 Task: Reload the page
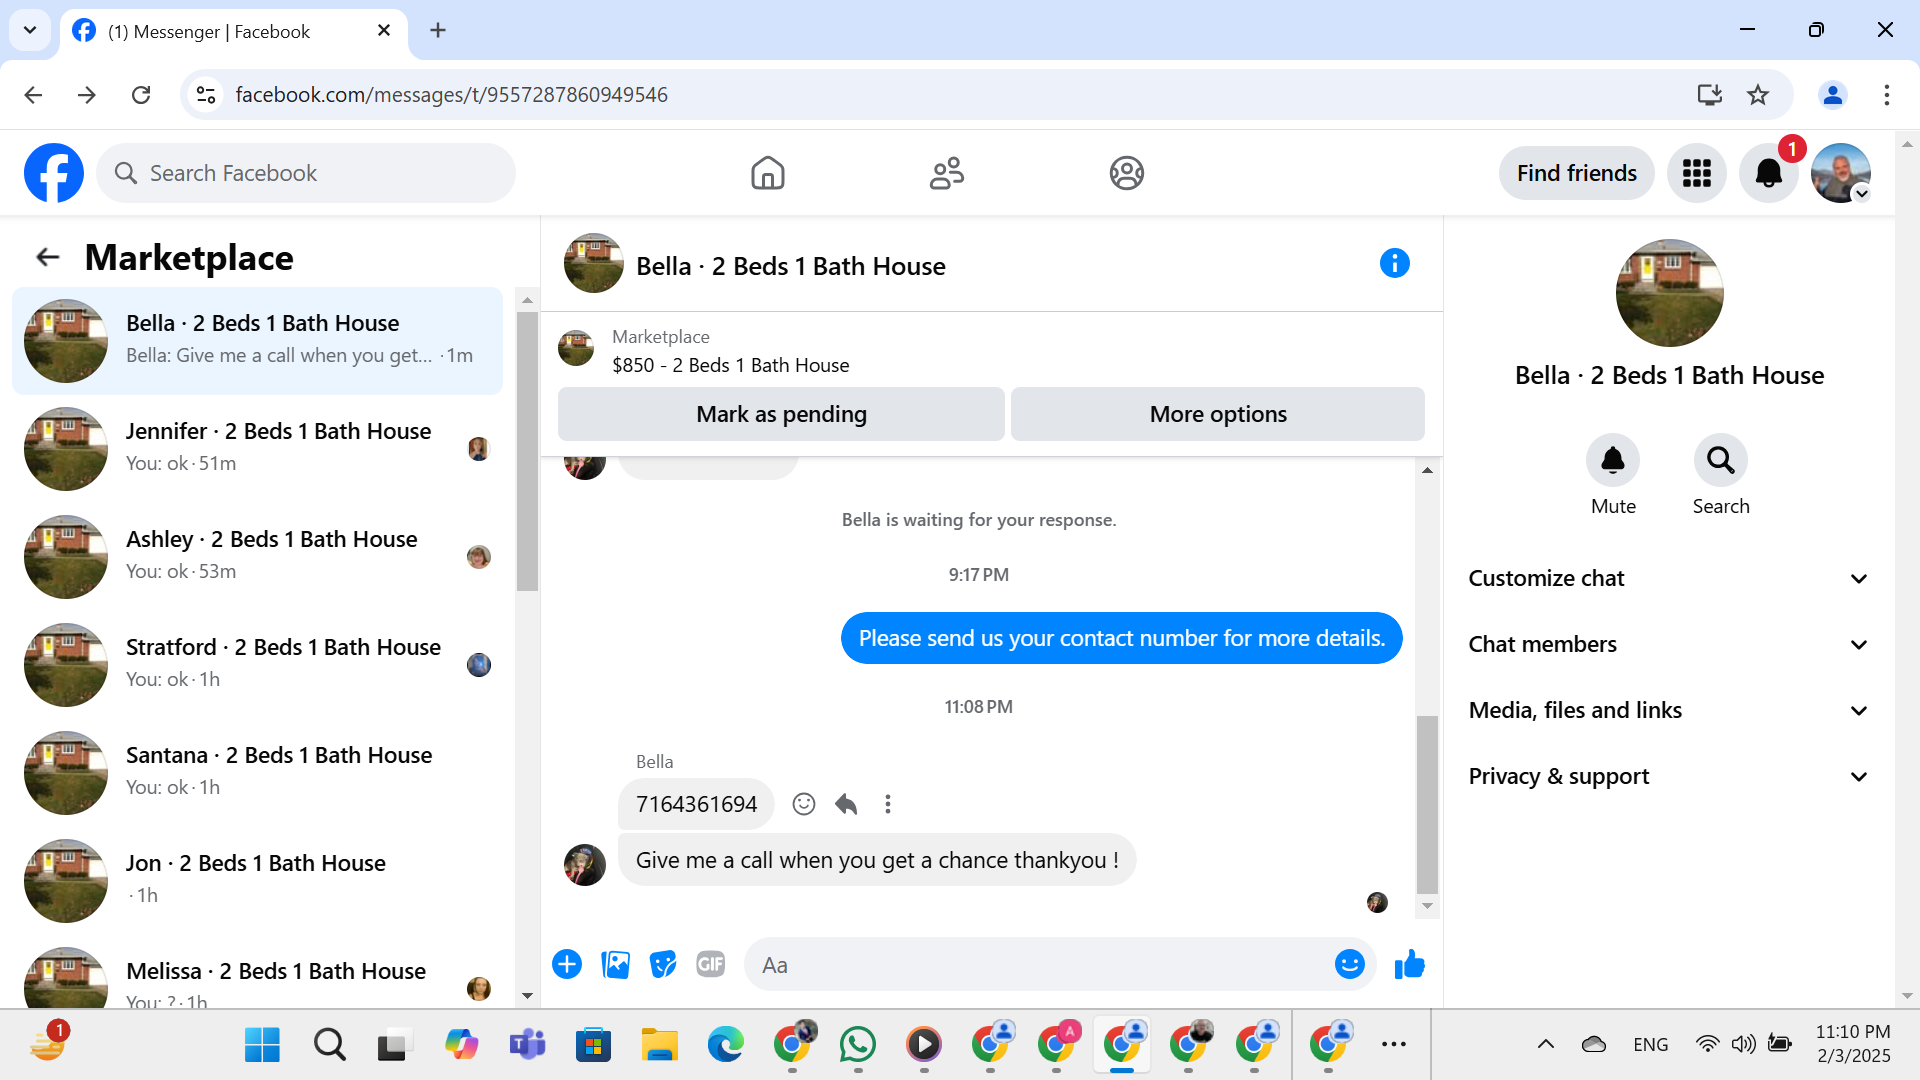point(141,95)
